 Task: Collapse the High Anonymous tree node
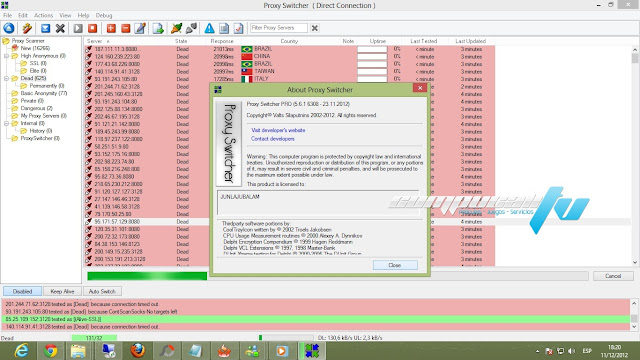7,56
